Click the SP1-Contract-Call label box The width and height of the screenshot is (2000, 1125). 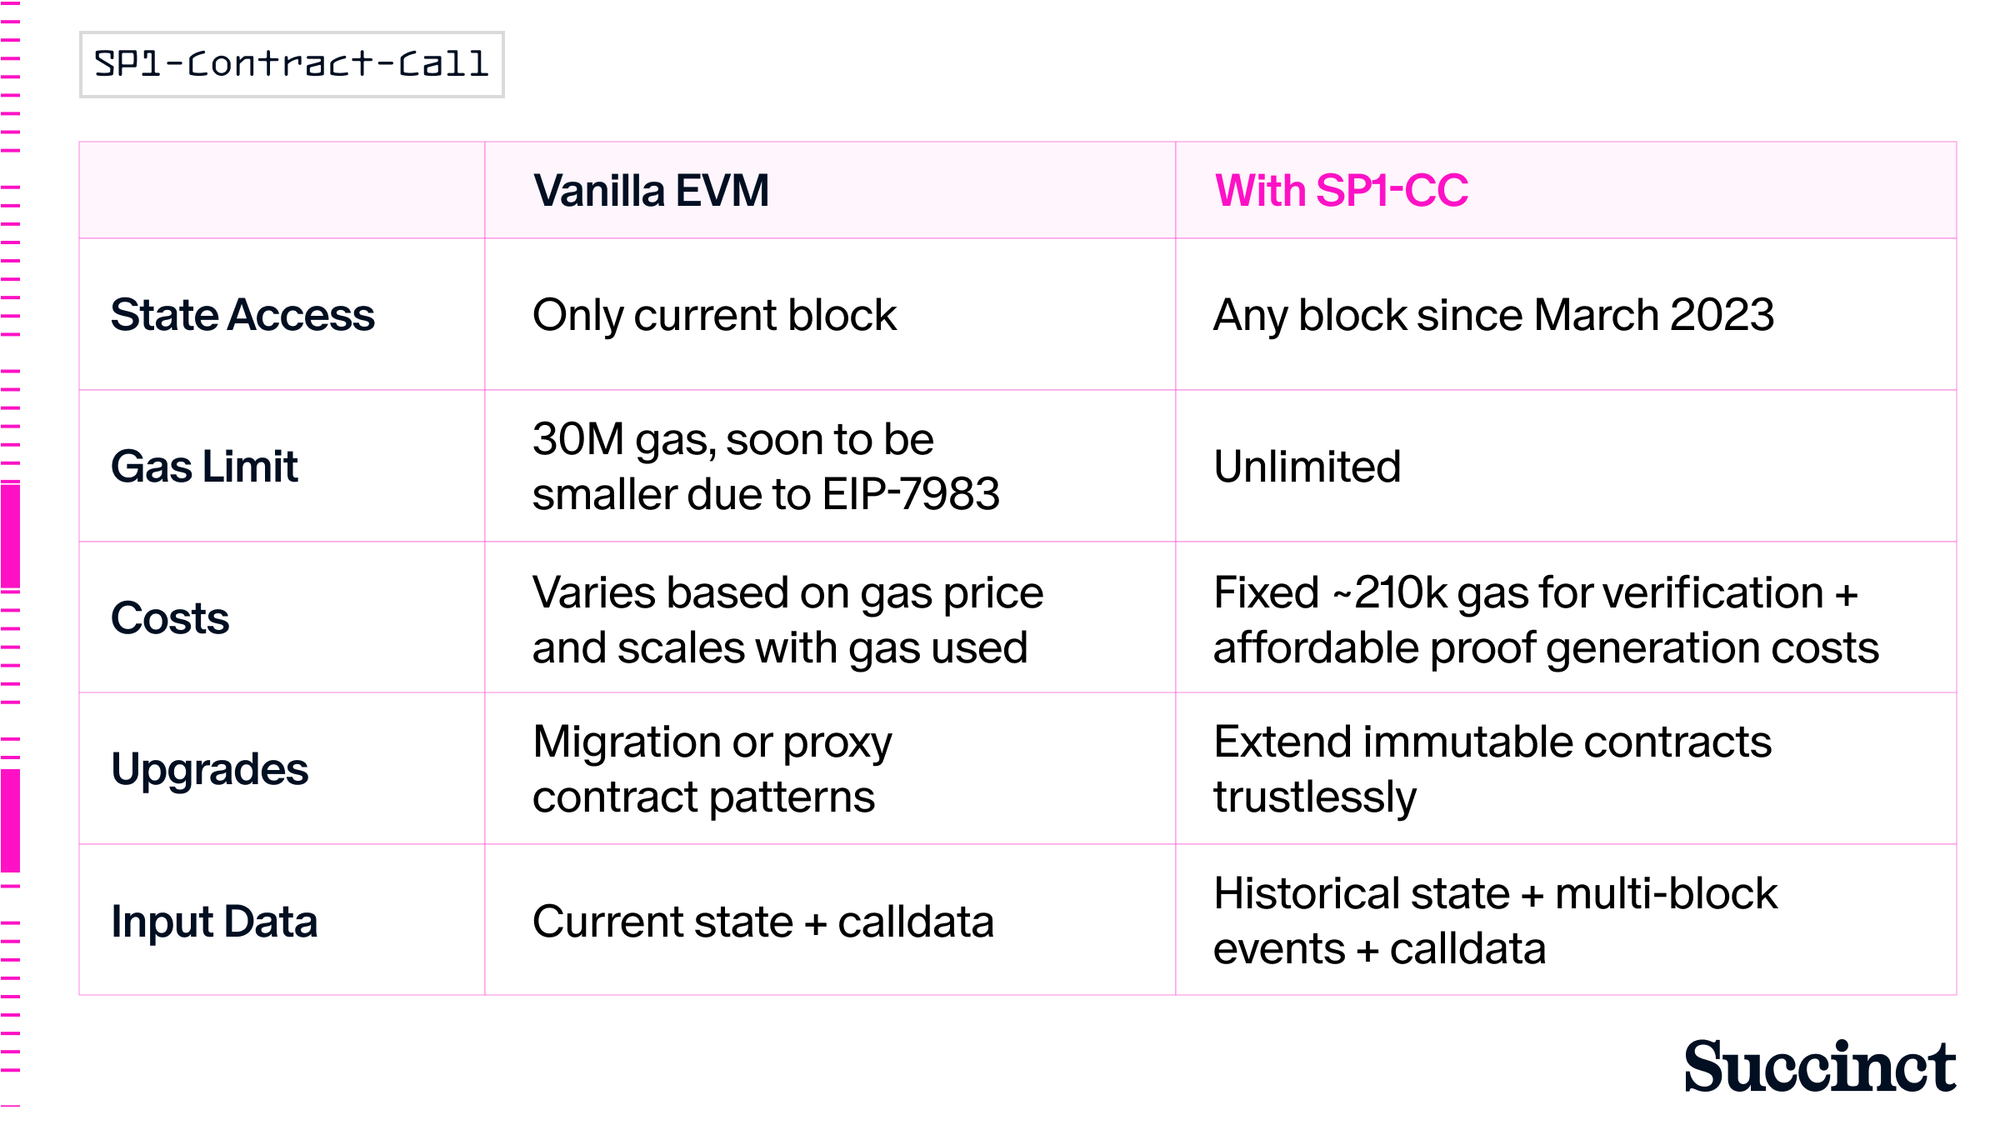tap(291, 65)
